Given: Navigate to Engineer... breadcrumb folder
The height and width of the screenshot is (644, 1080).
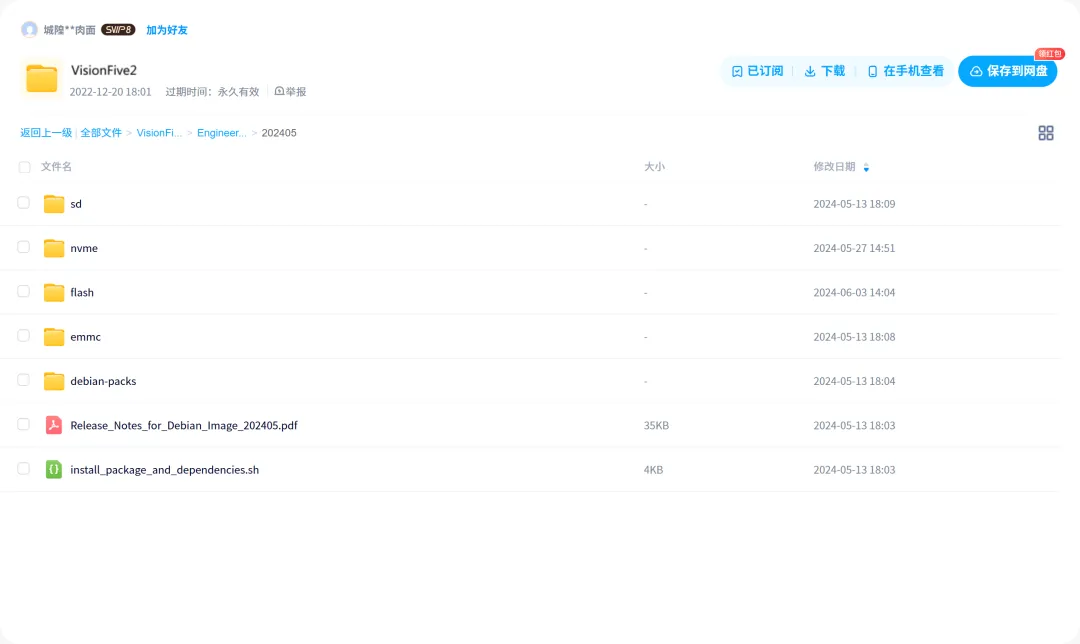Looking at the screenshot, I should pos(222,133).
